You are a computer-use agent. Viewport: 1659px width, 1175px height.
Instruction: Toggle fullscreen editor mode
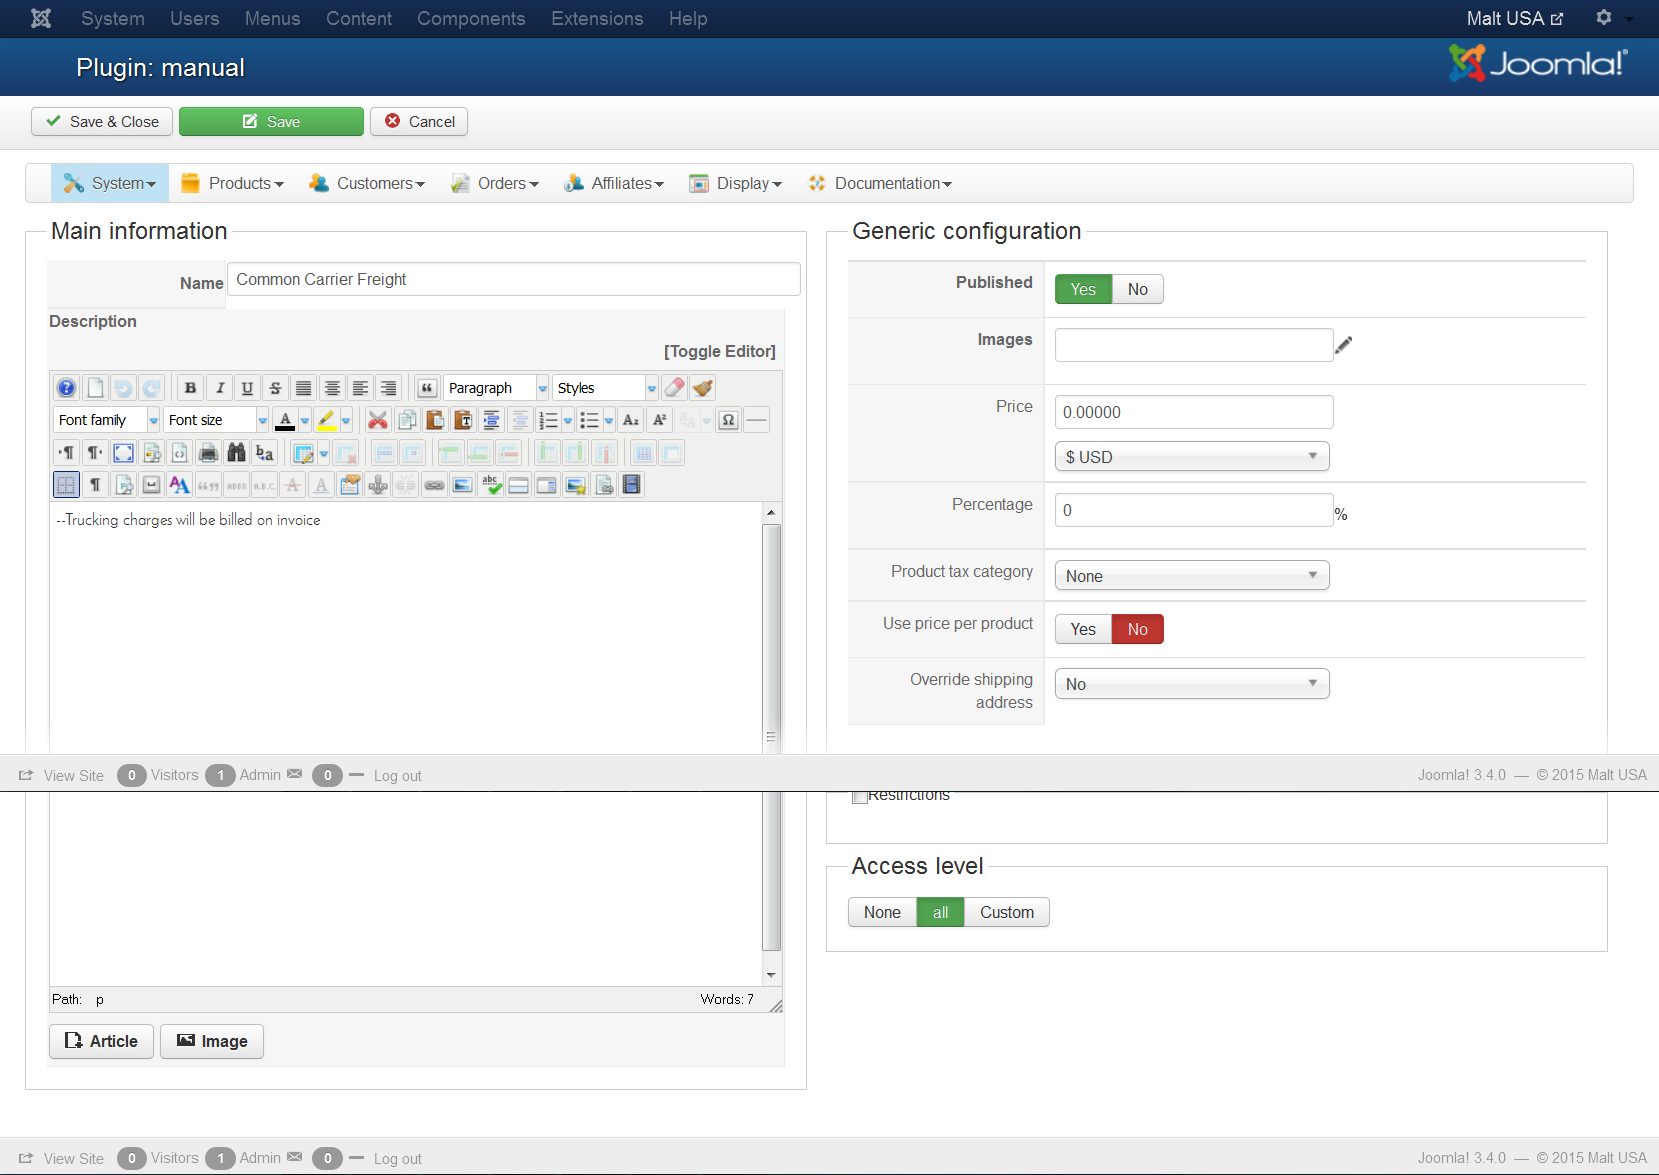(123, 453)
